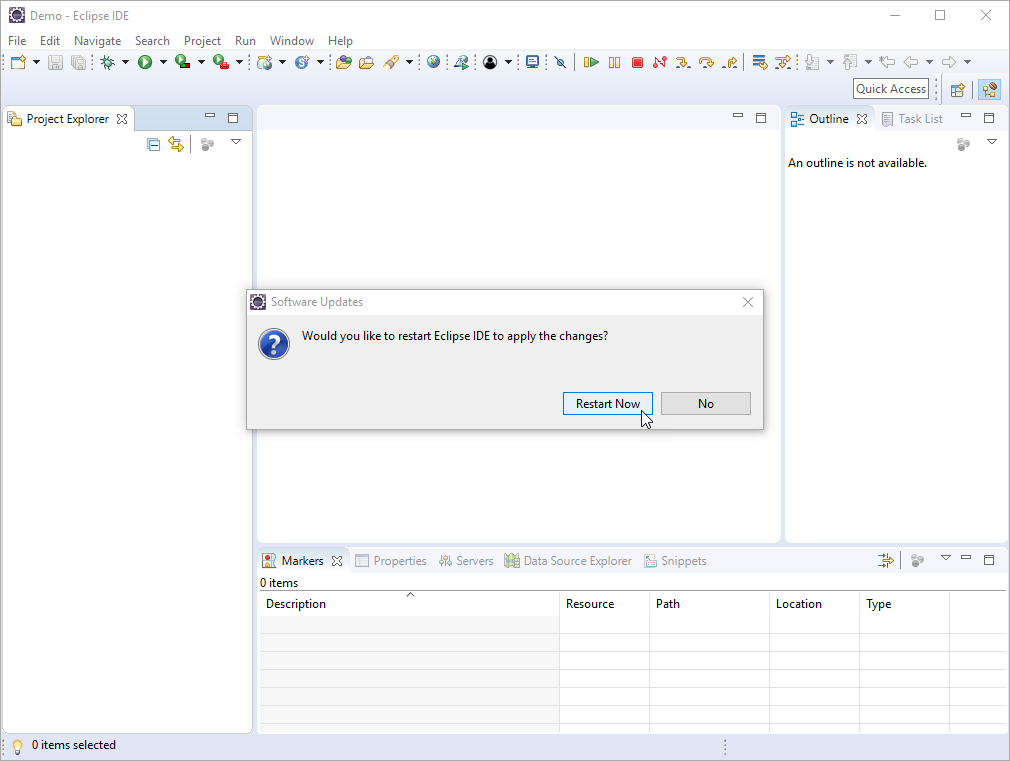
Task: Click No to decline the restart
Action: coord(705,403)
